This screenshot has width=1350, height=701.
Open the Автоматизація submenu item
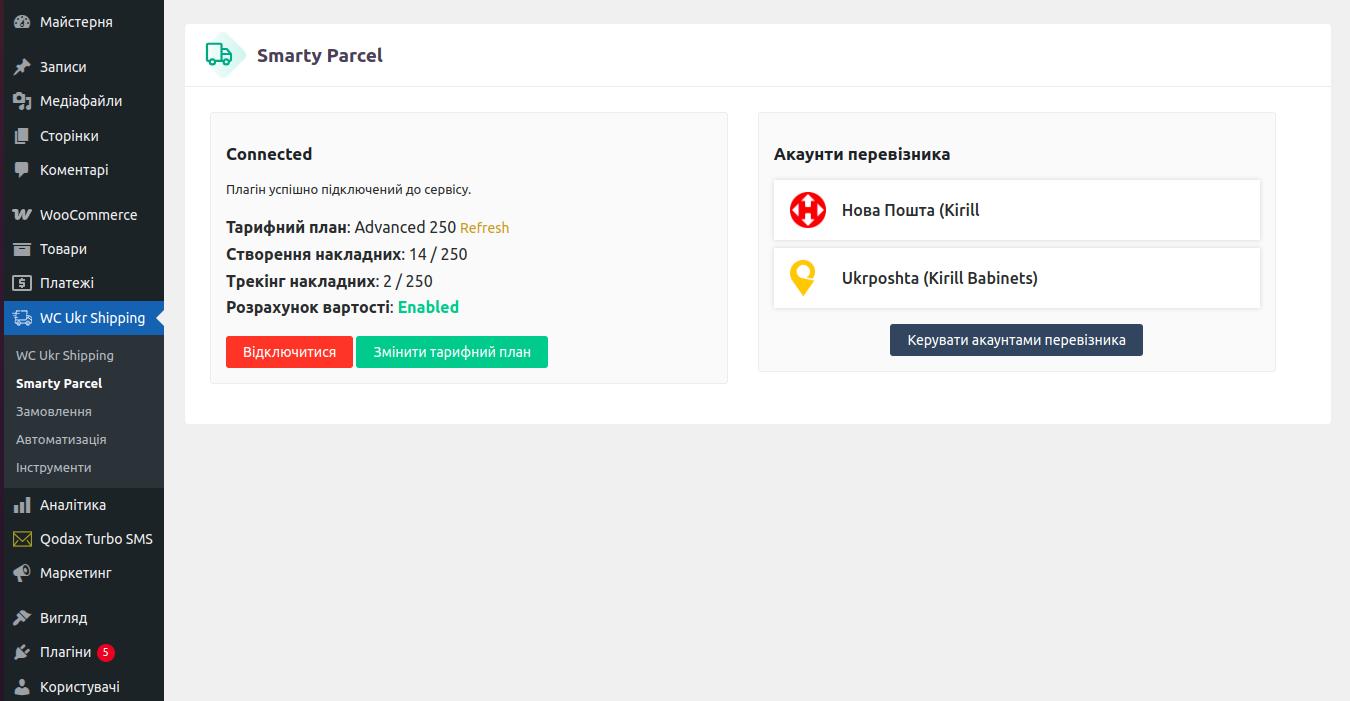pyautogui.click(x=61, y=439)
